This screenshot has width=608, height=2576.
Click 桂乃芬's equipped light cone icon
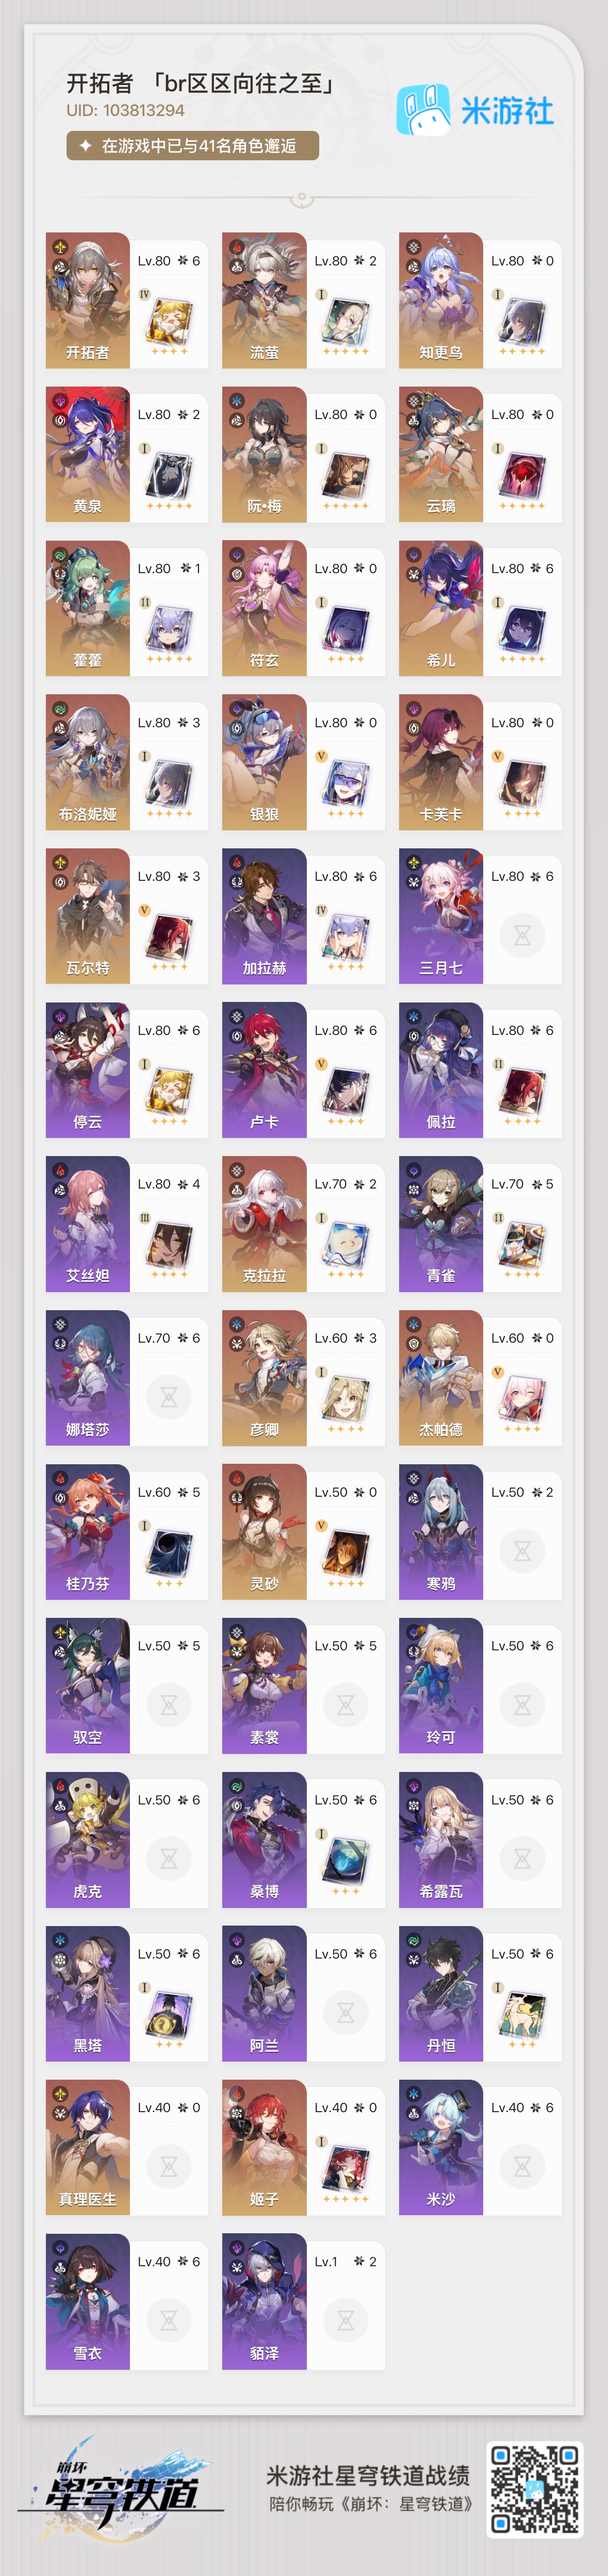(169, 1554)
